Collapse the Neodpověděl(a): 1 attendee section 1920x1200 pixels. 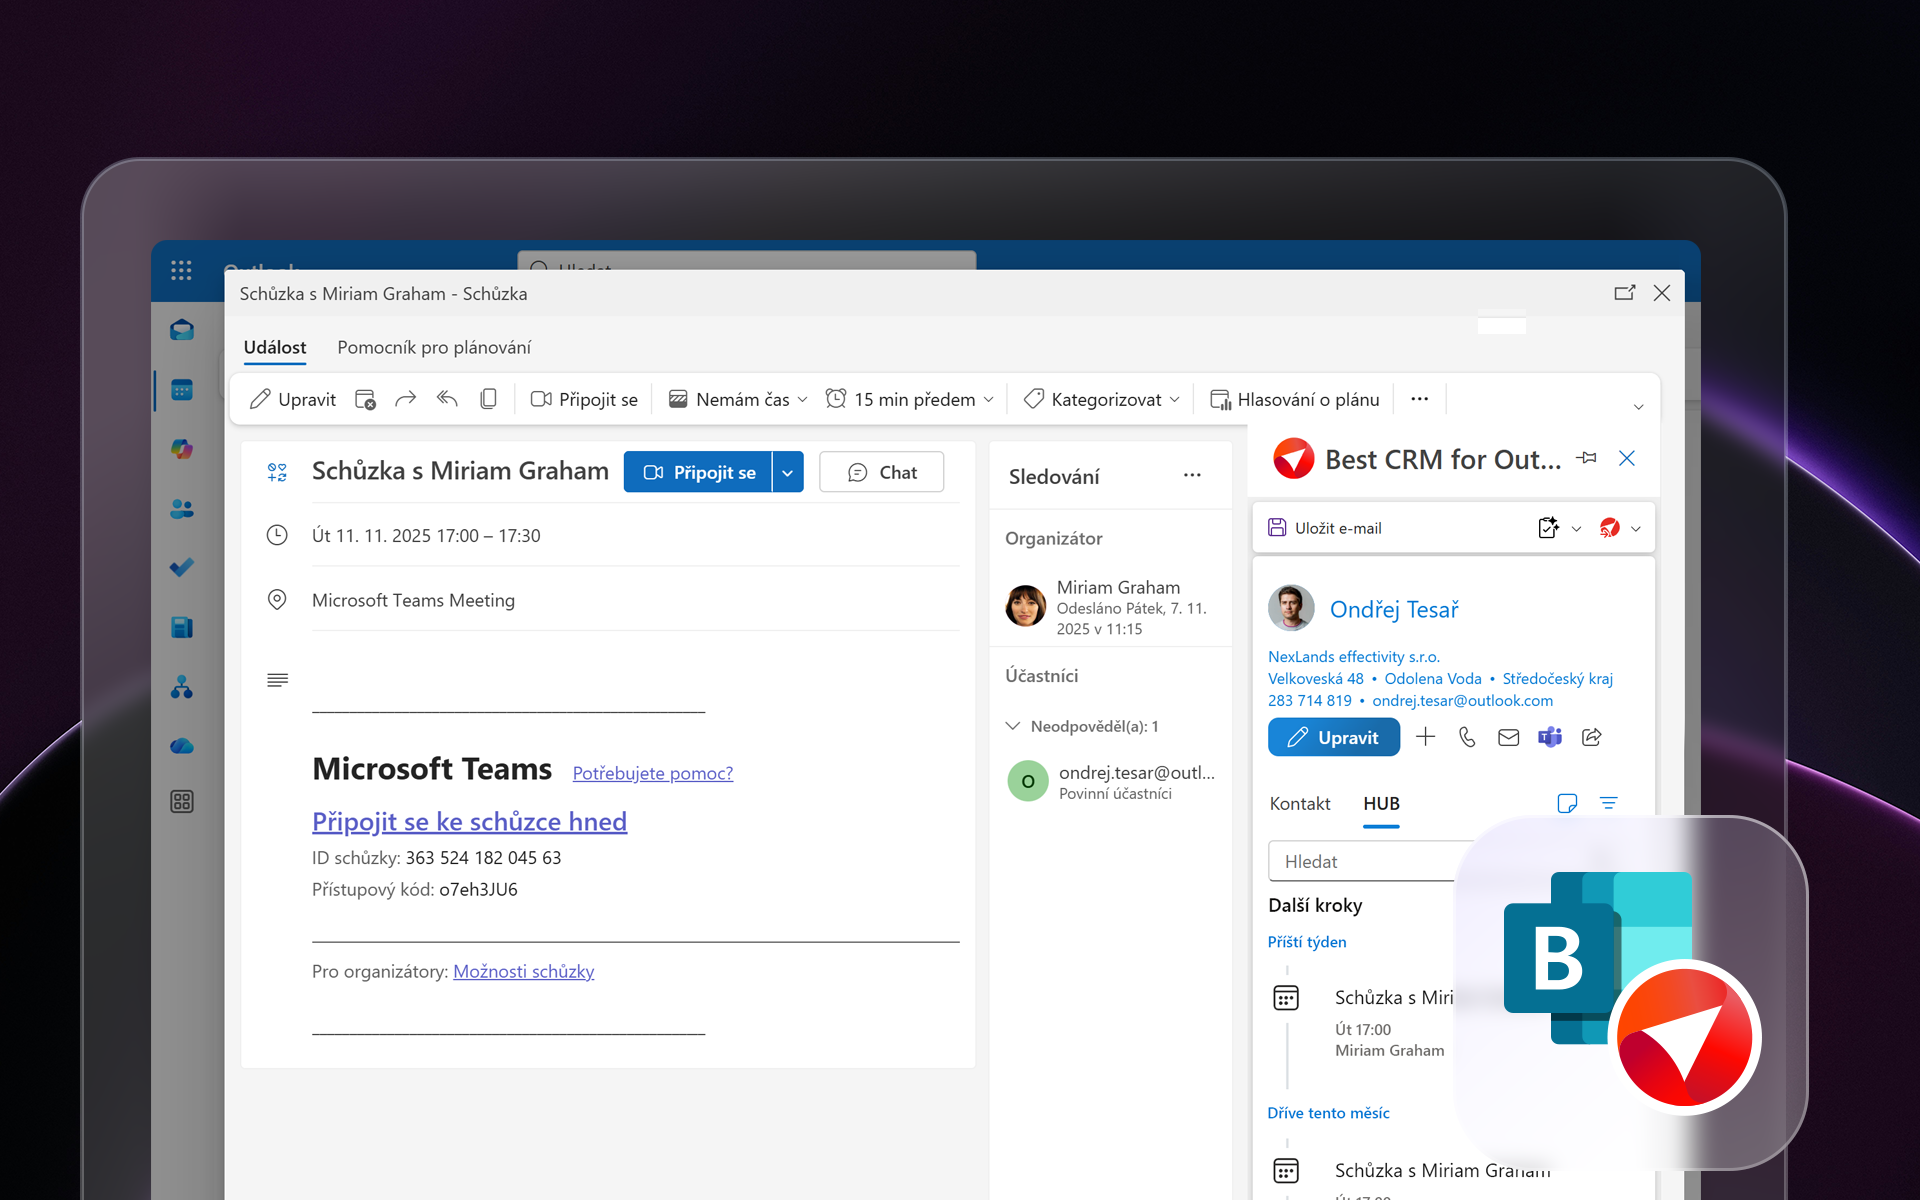click(1014, 726)
